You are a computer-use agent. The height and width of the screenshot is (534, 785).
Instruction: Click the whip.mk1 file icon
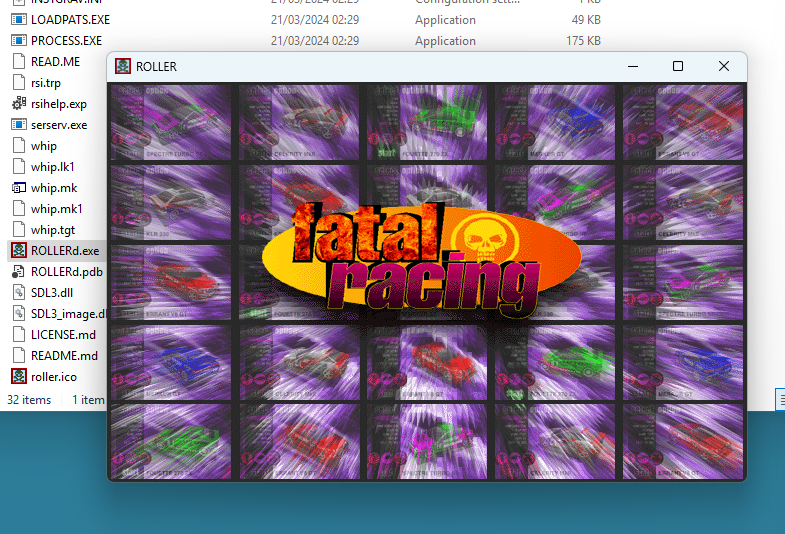click(x=19, y=209)
